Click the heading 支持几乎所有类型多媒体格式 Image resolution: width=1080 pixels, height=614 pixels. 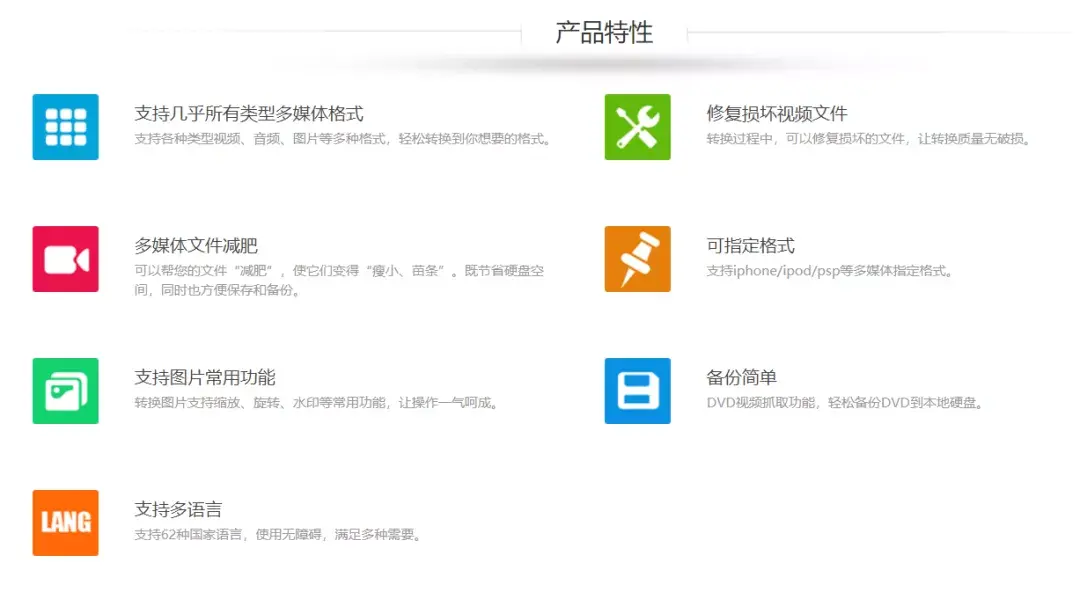pos(249,114)
